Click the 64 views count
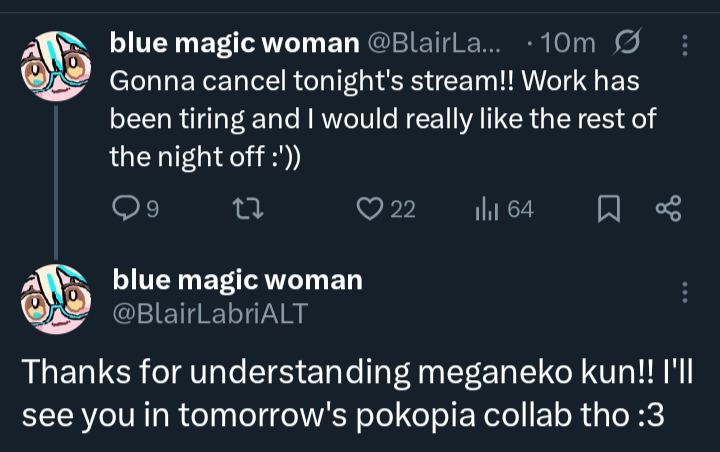Screen dimensions: 720x452 [520, 209]
